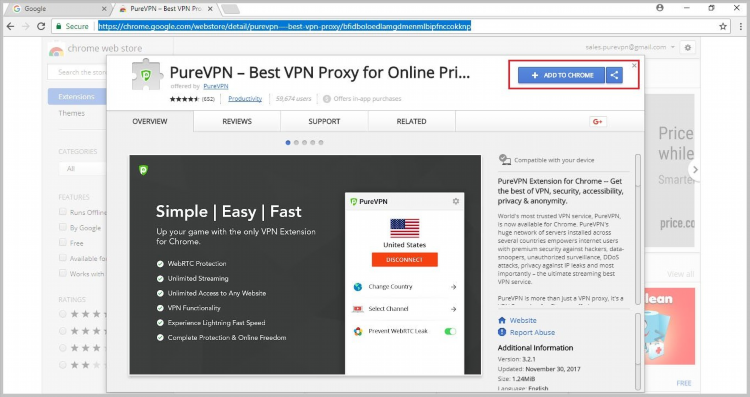The height and width of the screenshot is (397, 750).
Task: Check the Runs Offline filter
Action: tap(63, 211)
